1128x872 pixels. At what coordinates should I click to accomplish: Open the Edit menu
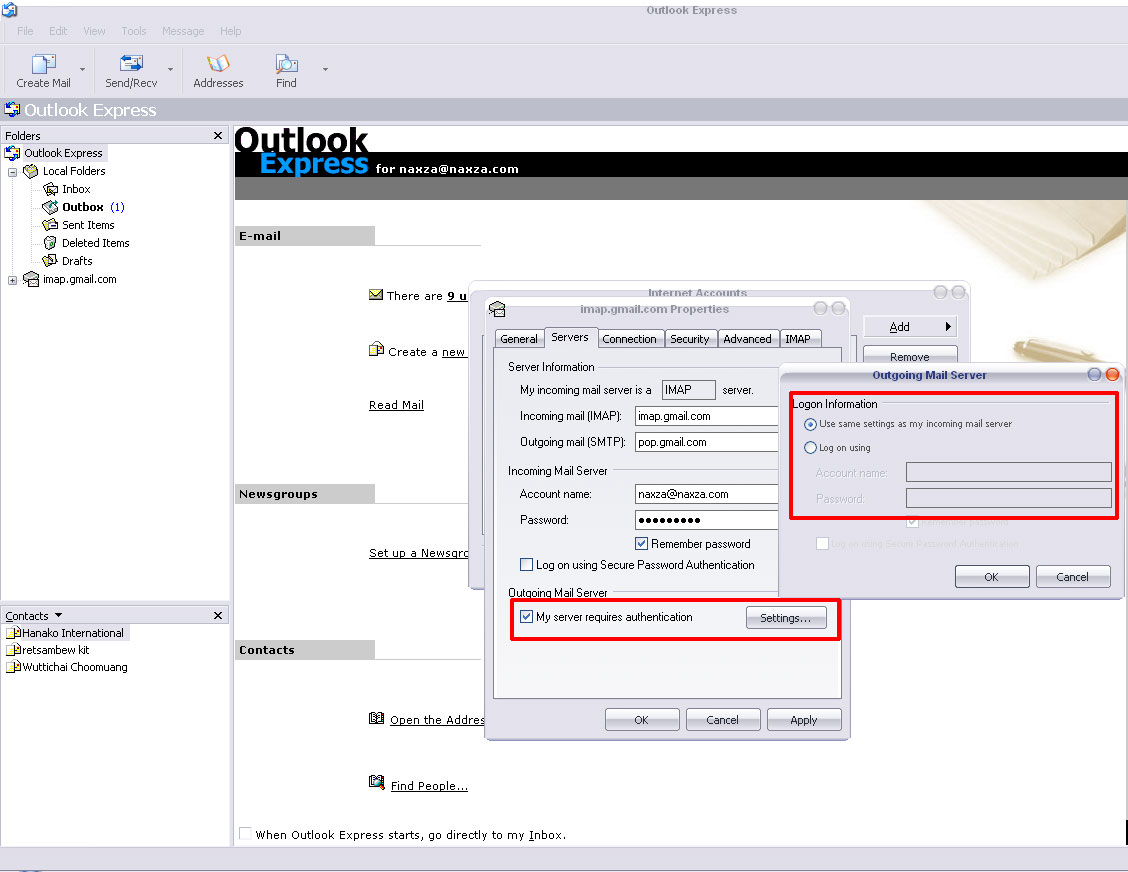(x=58, y=31)
